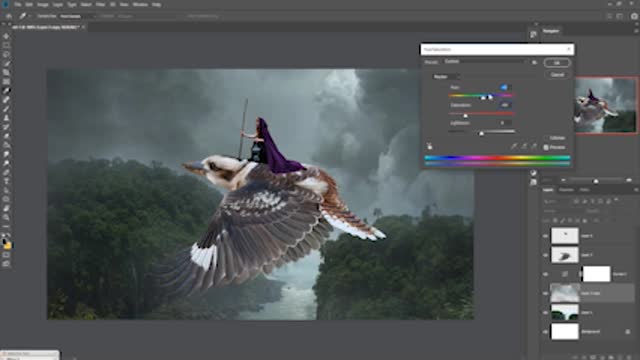Select the Frame tool
This screenshot has height=360, width=640.
[x=6, y=82]
